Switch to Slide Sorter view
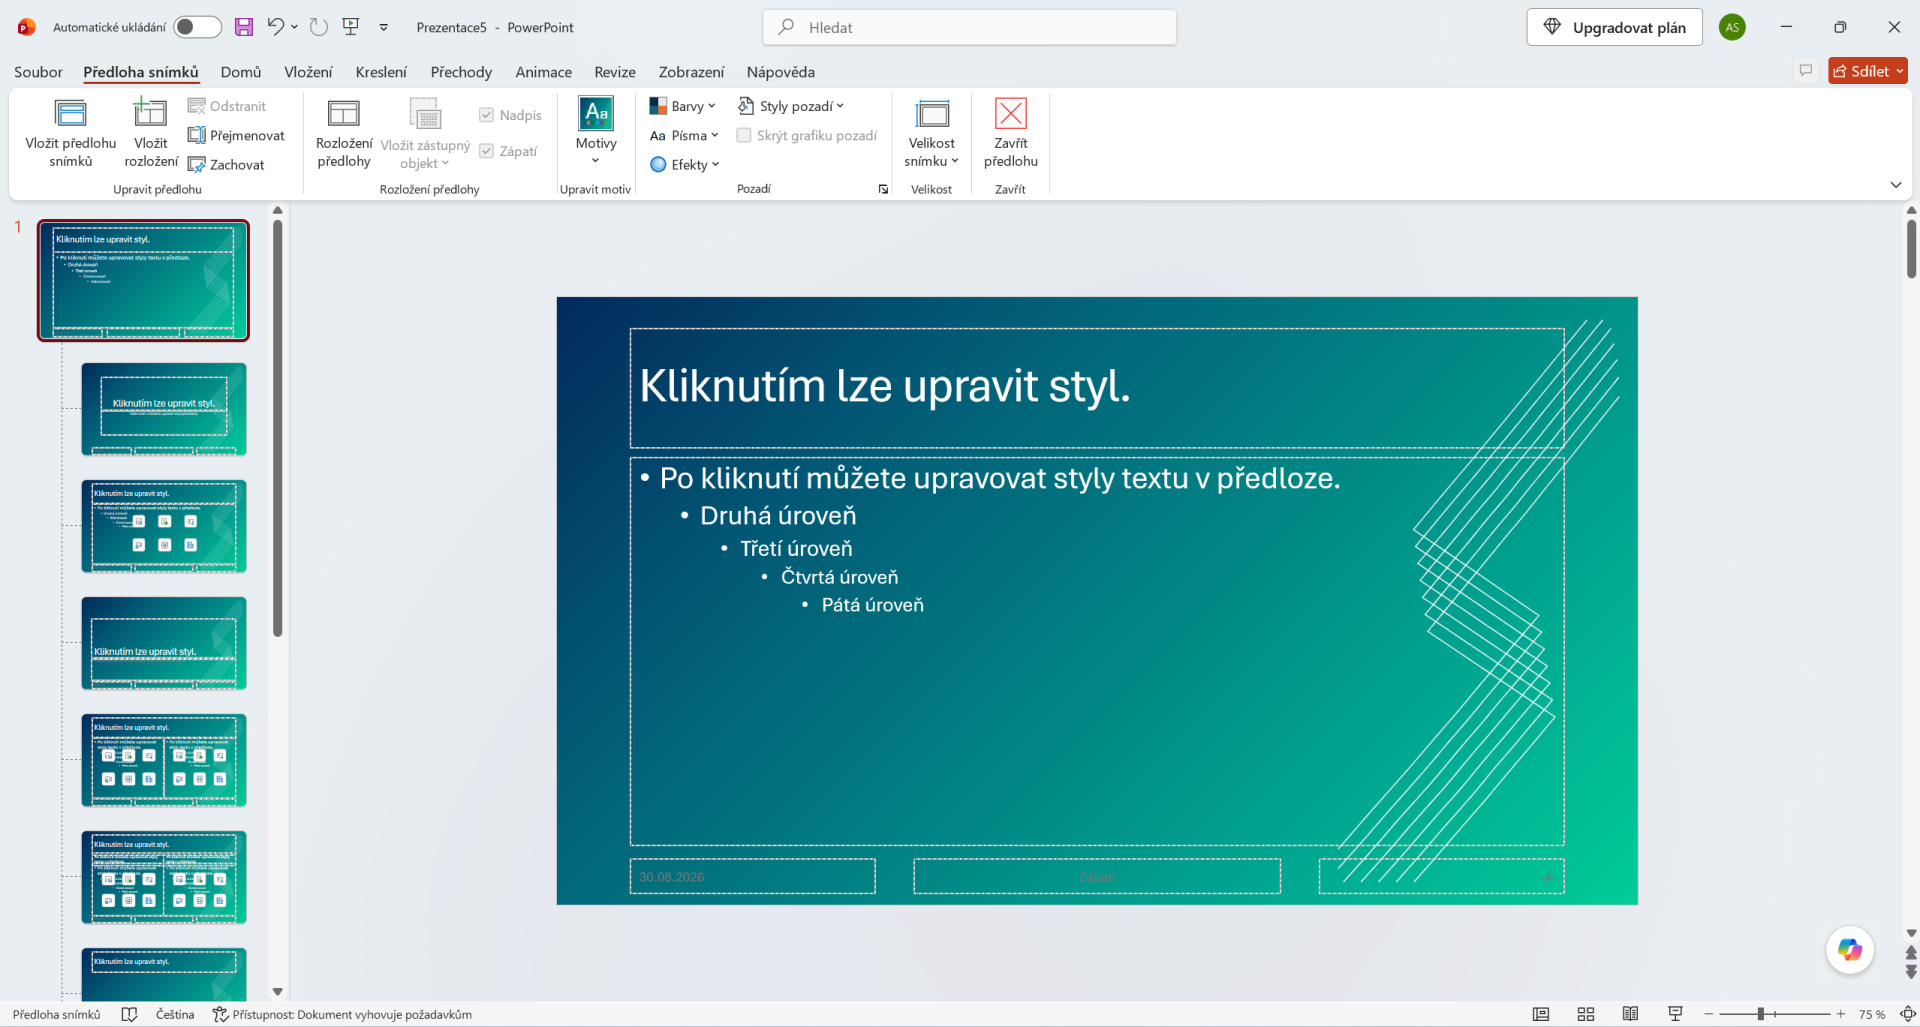The height and width of the screenshot is (1027, 1920). (1586, 1014)
